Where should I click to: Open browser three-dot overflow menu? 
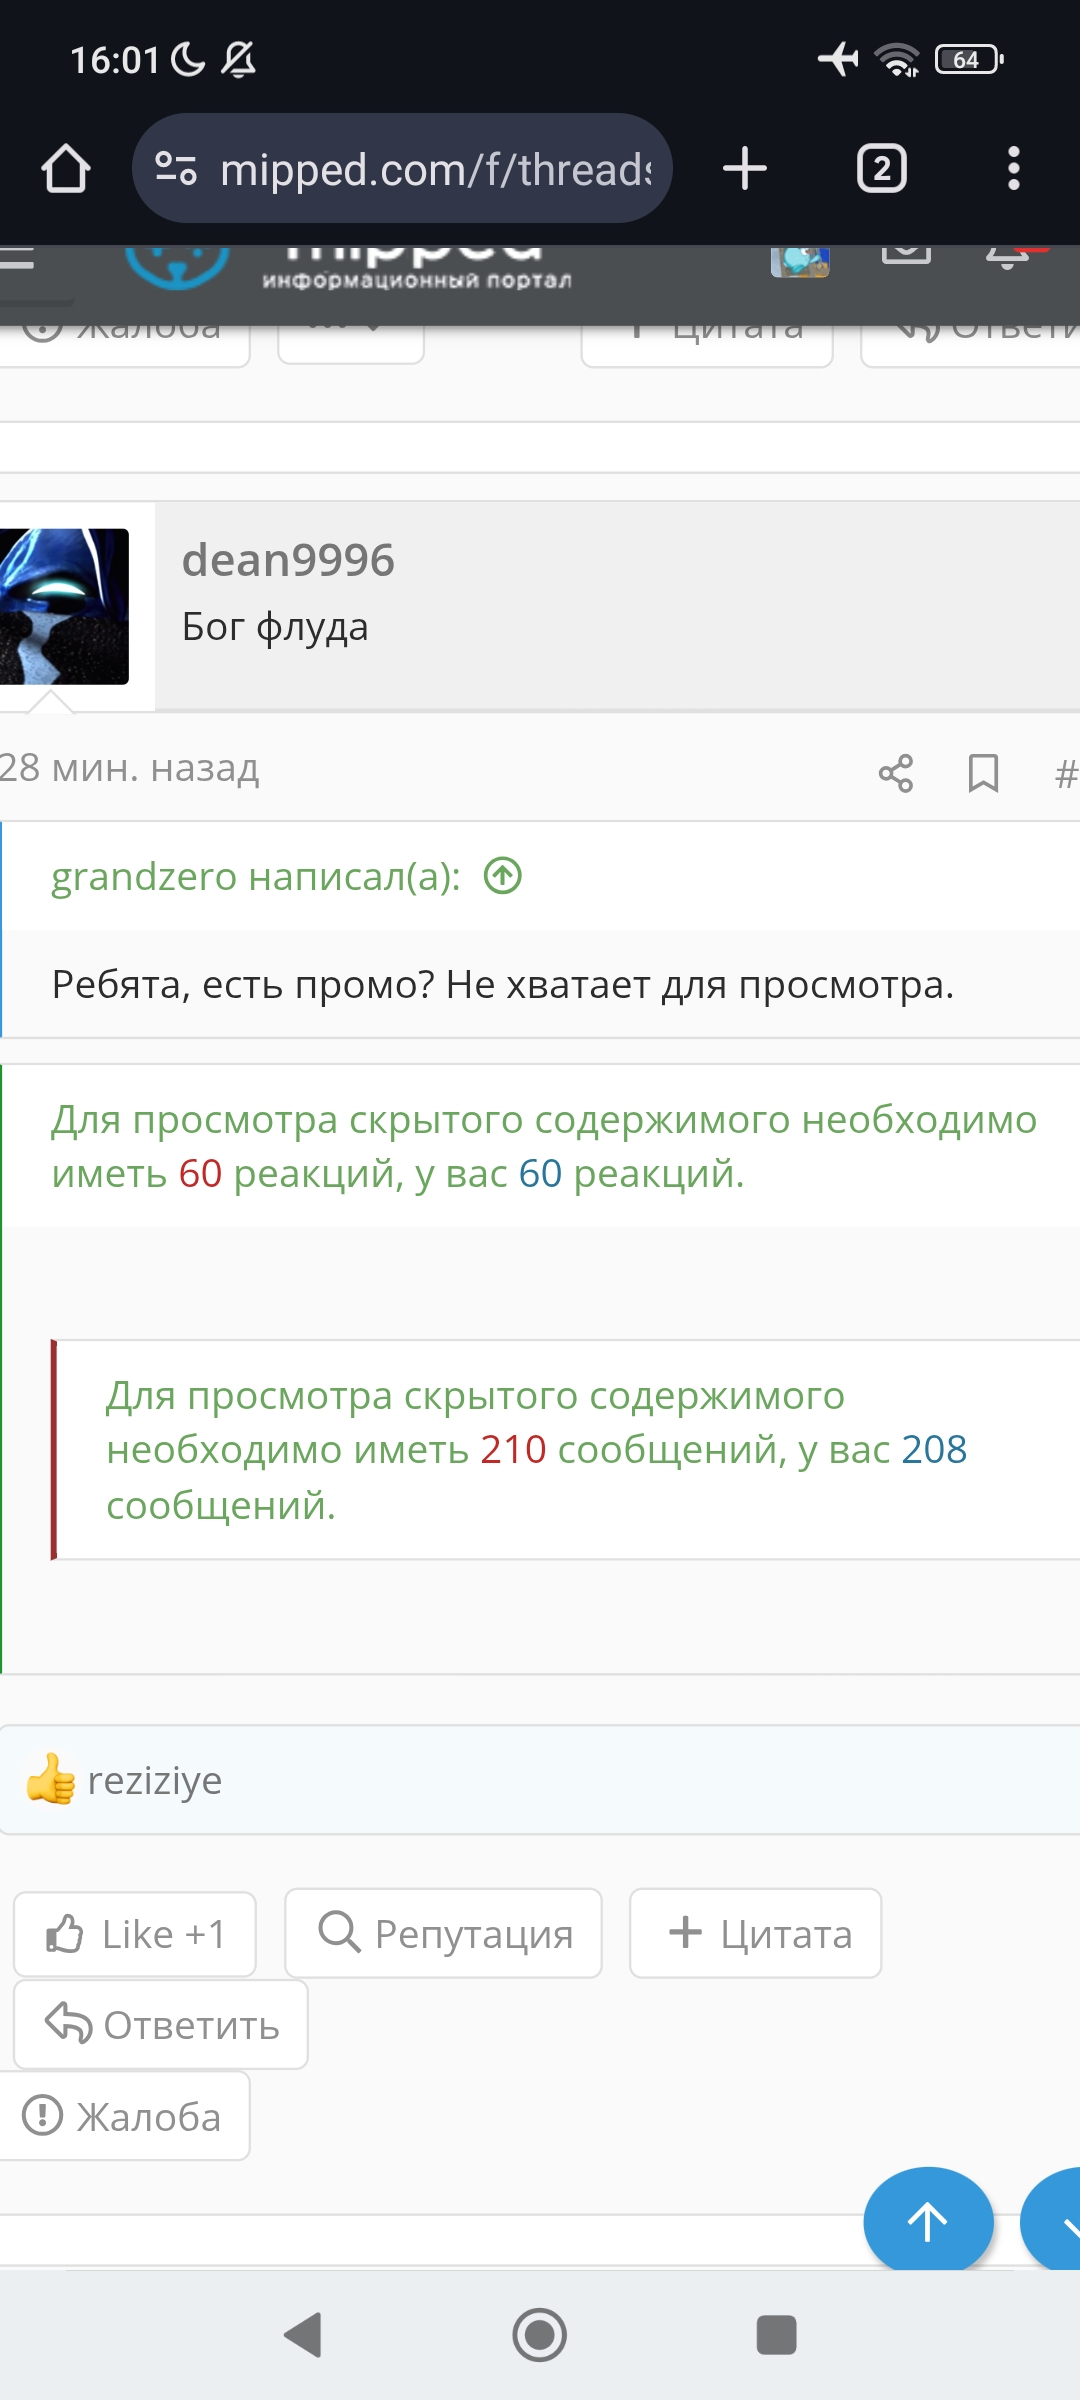coord(1014,168)
